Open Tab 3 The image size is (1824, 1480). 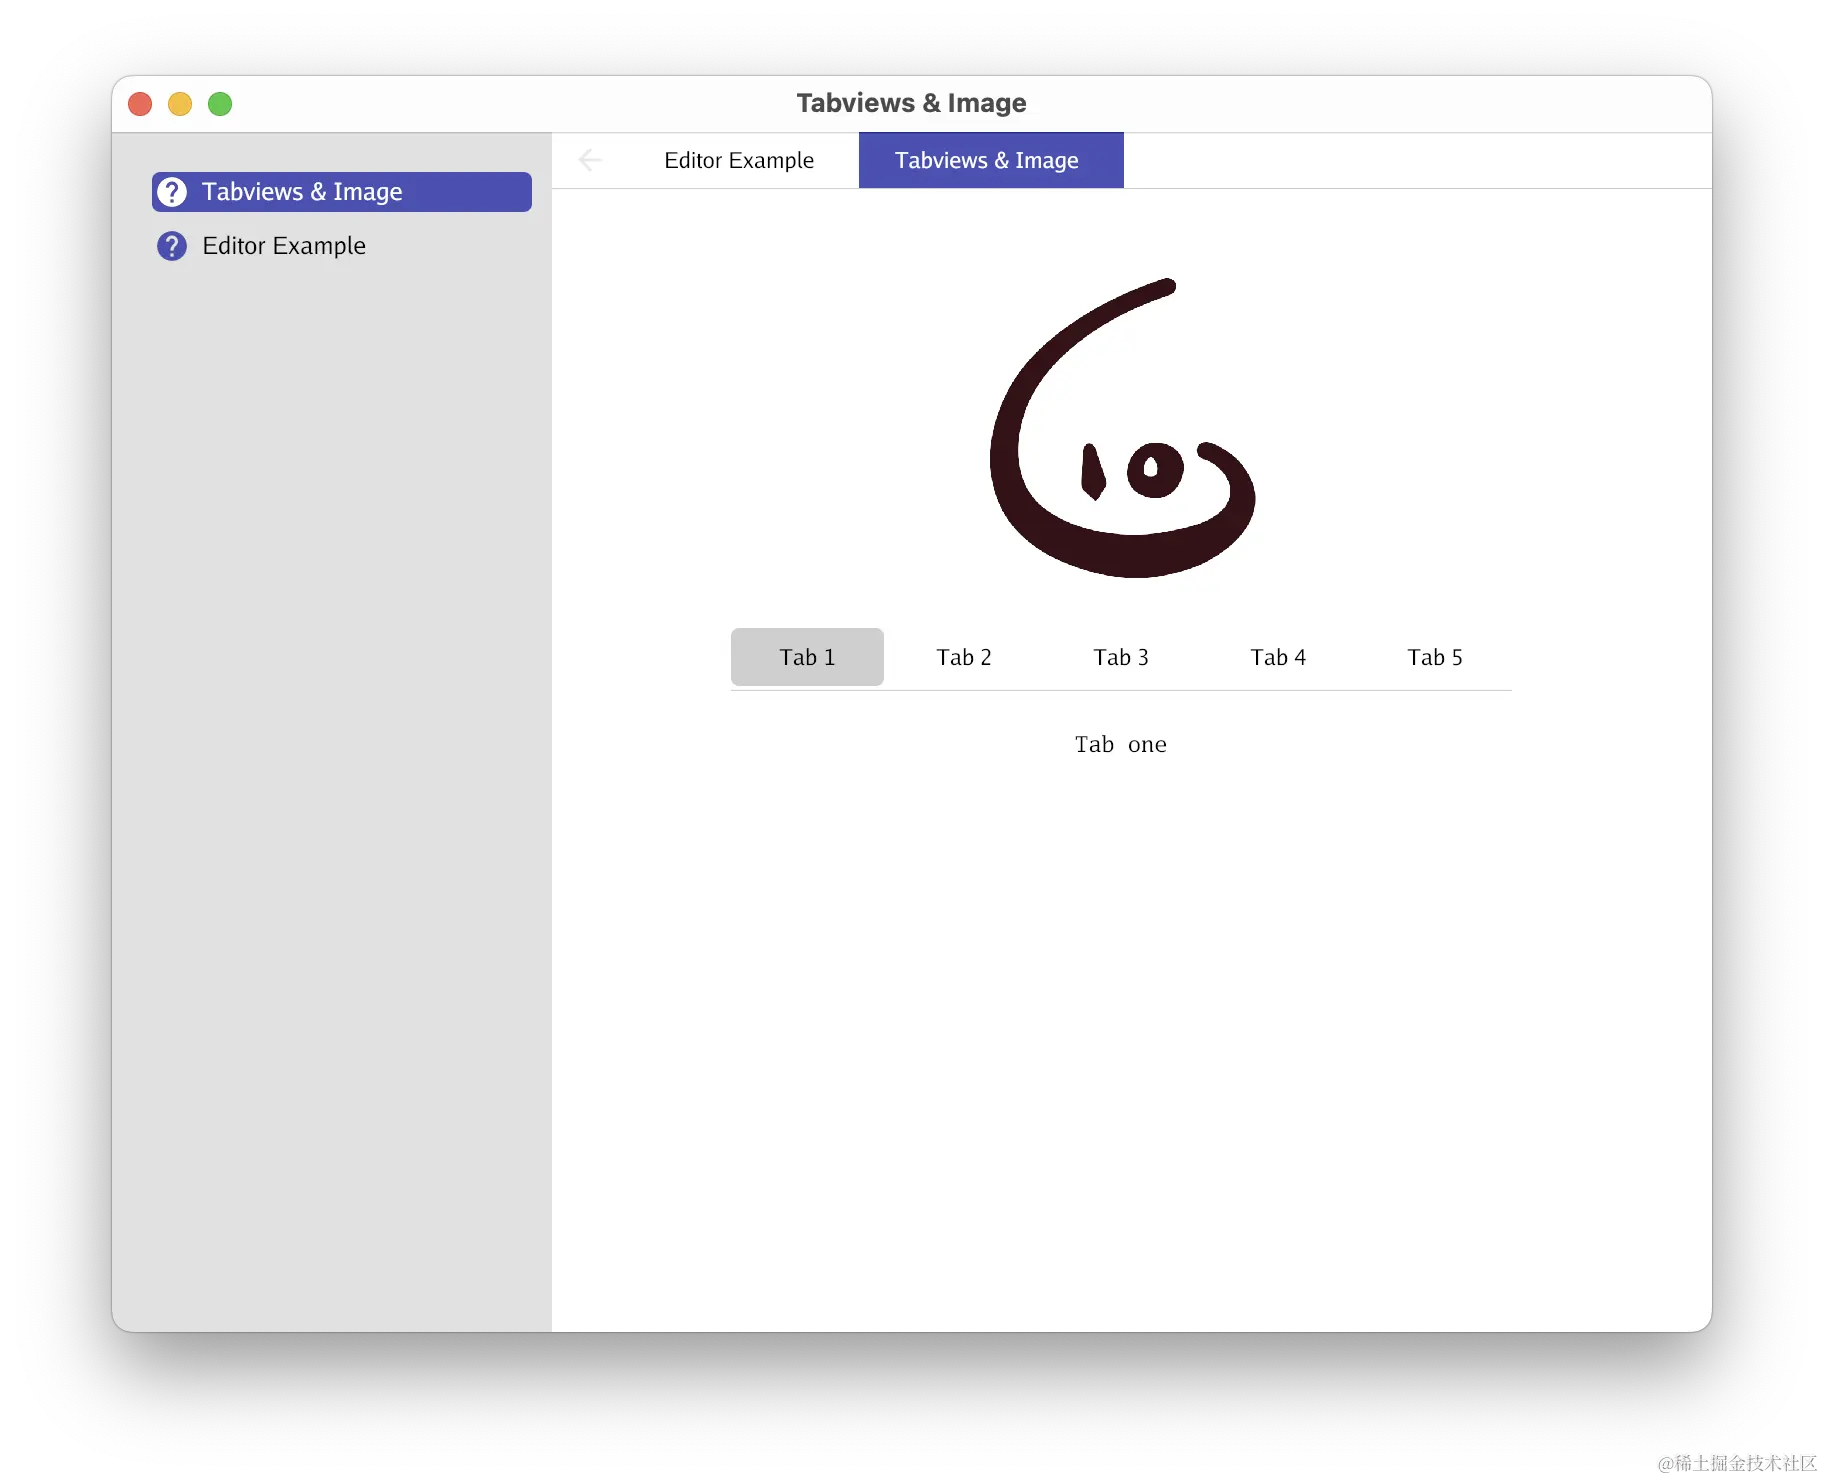(1121, 657)
